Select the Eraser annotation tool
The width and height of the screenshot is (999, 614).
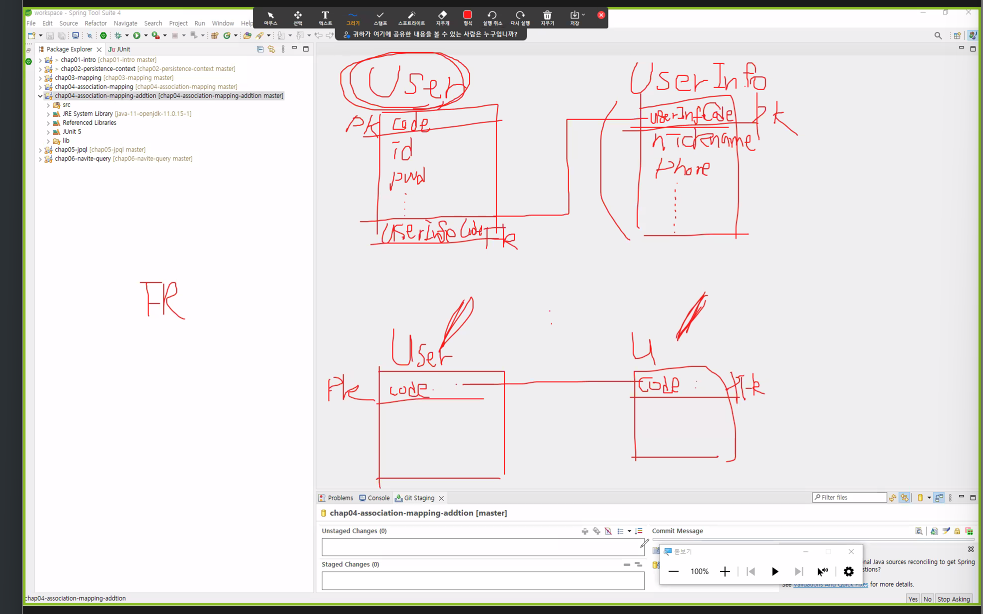coord(442,18)
